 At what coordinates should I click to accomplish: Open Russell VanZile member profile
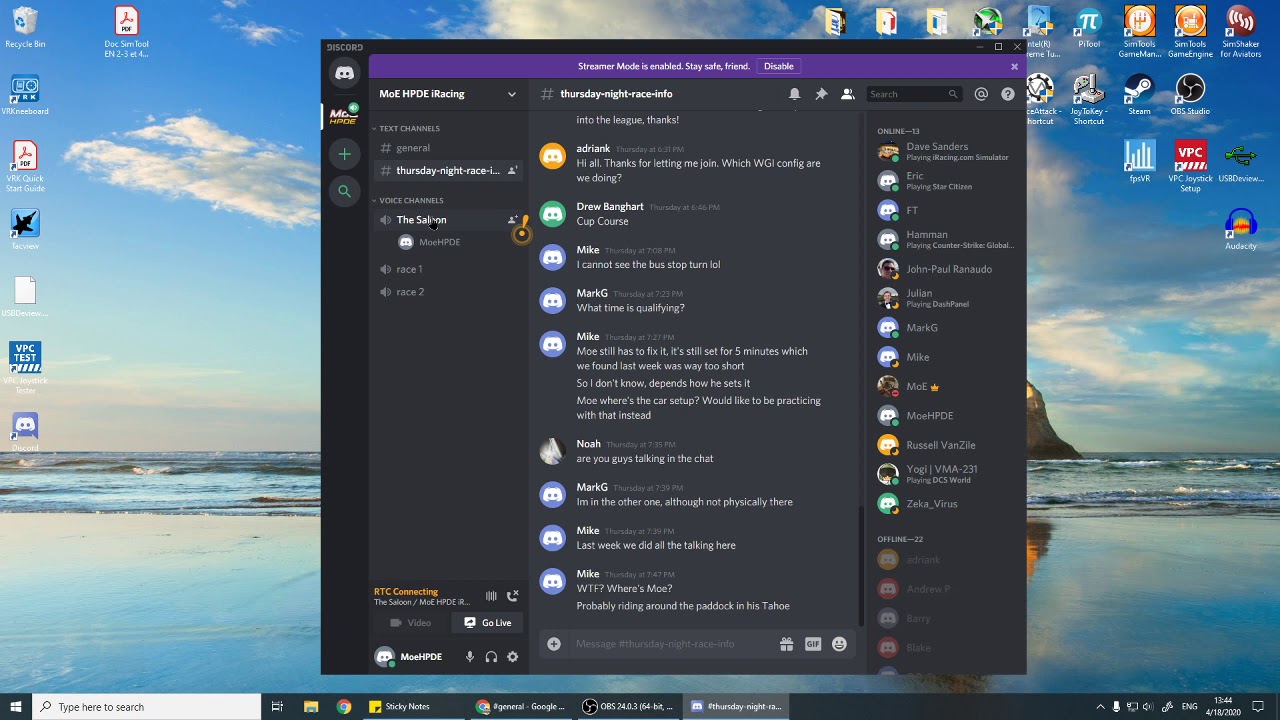pyautogui.click(x=945, y=445)
